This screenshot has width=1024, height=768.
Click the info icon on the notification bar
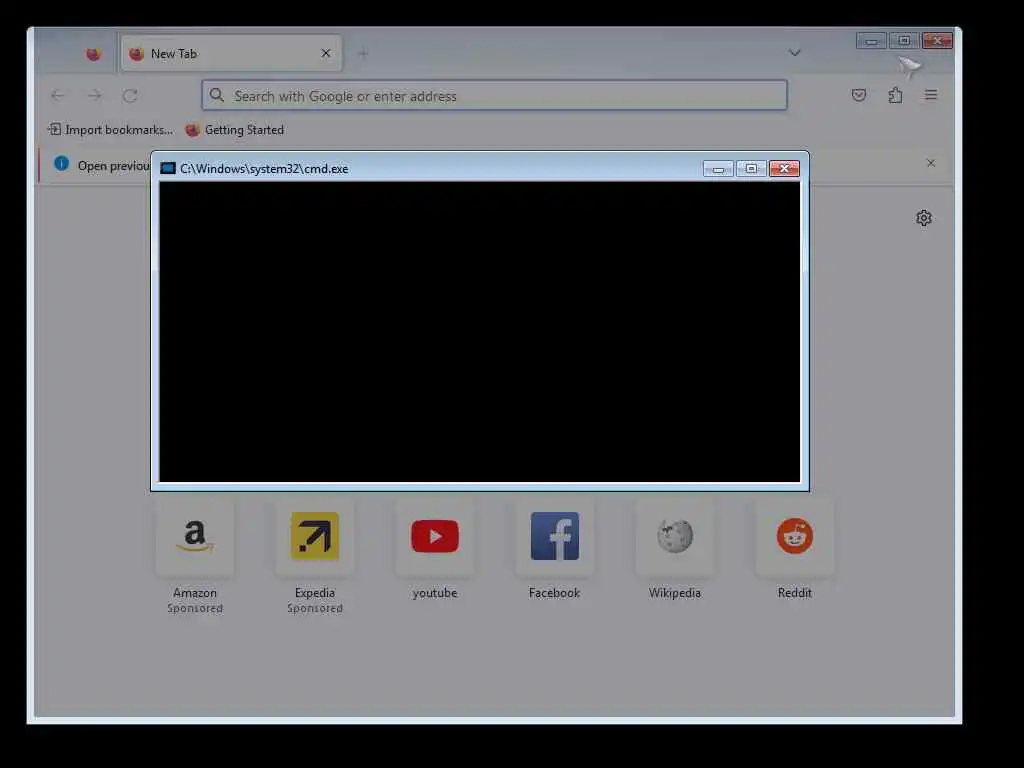click(61, 163)
